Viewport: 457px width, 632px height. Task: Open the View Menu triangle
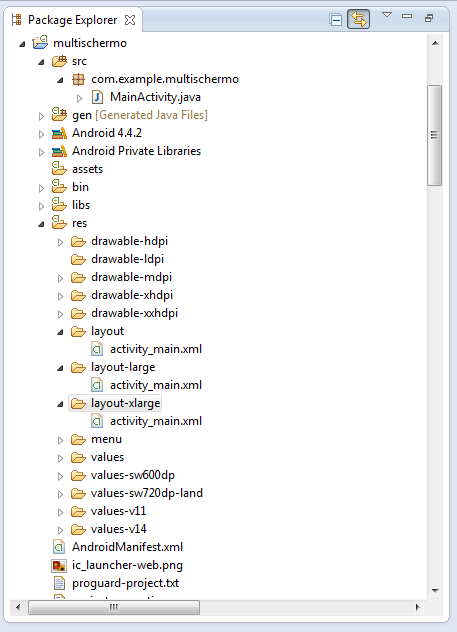(387, 15)
